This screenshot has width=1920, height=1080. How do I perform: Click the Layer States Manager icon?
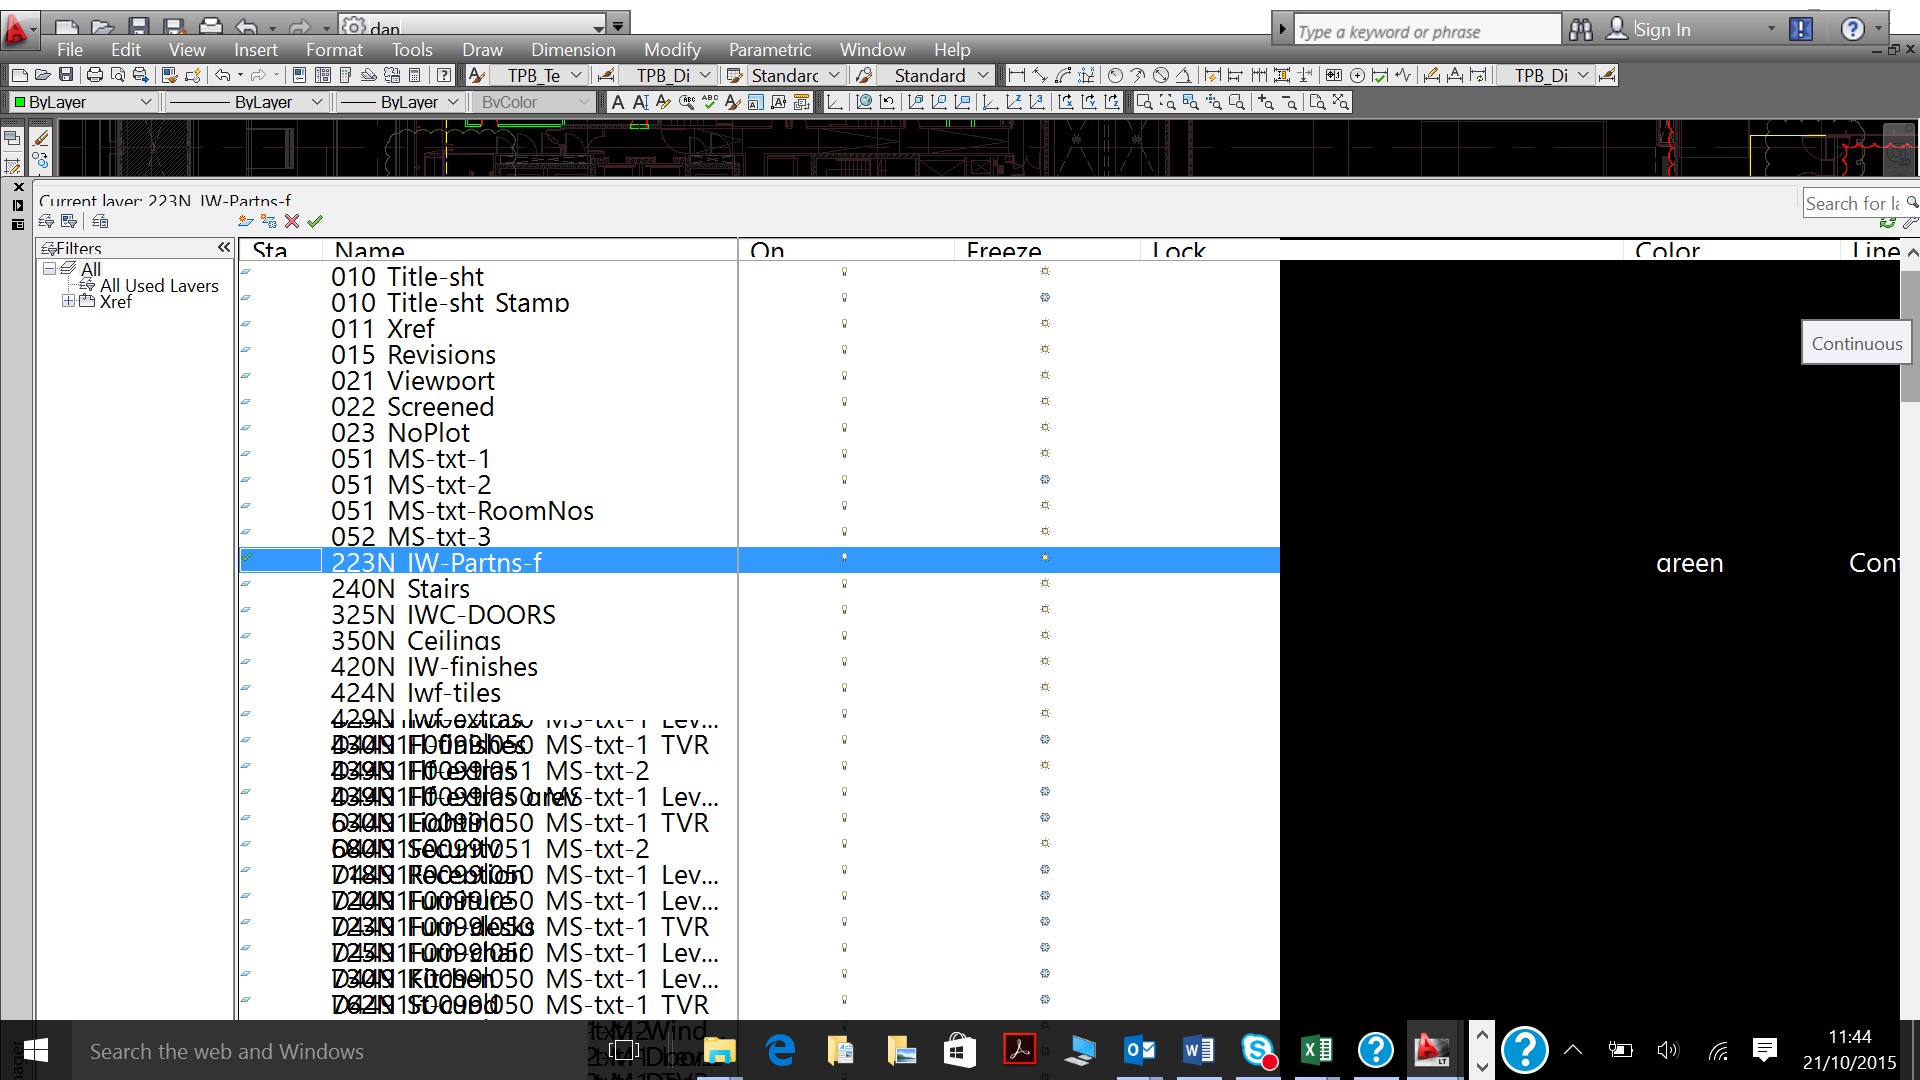(100, 221)
